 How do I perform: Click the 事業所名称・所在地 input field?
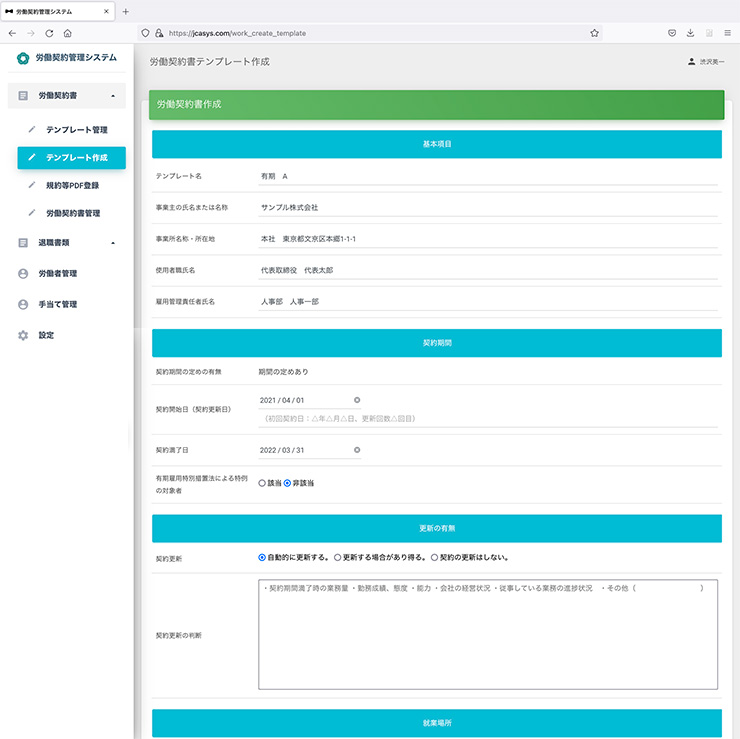point(488,239)
